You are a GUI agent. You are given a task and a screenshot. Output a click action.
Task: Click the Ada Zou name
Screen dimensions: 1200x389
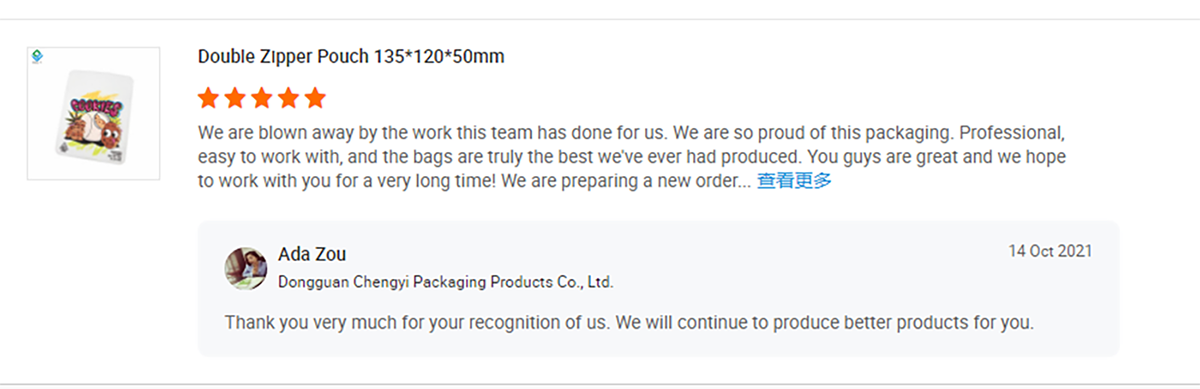(x=312, y=254)
